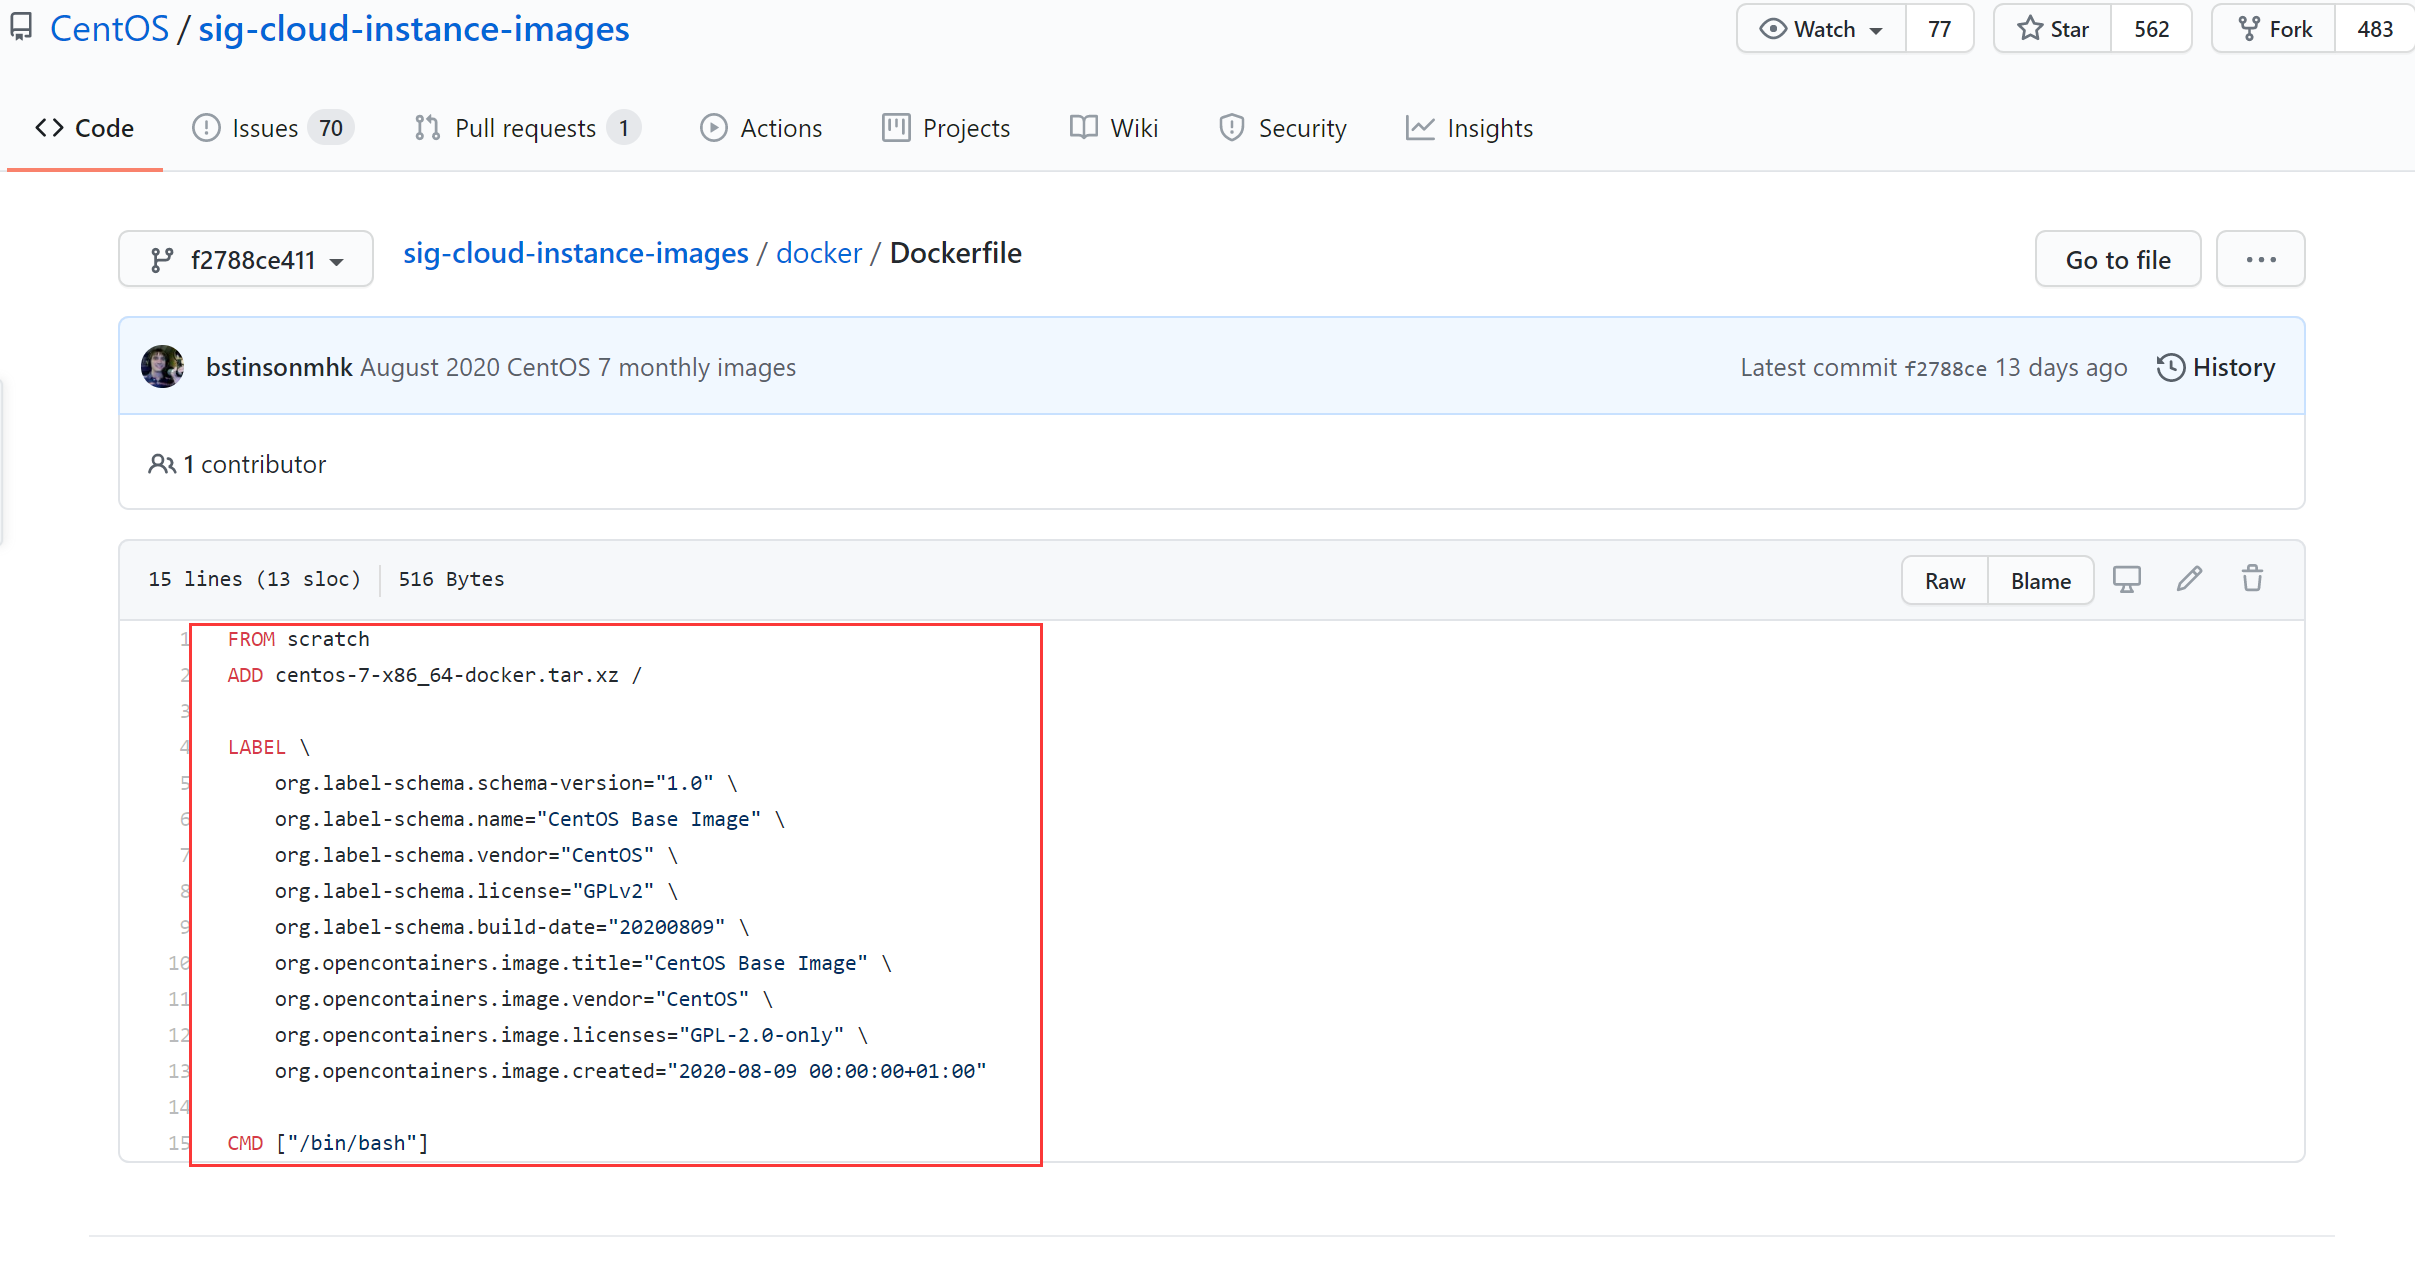Switch to the Issues tab
Image resolution: width=2415 pixels, height=1266 pixels.
(272, 128)
